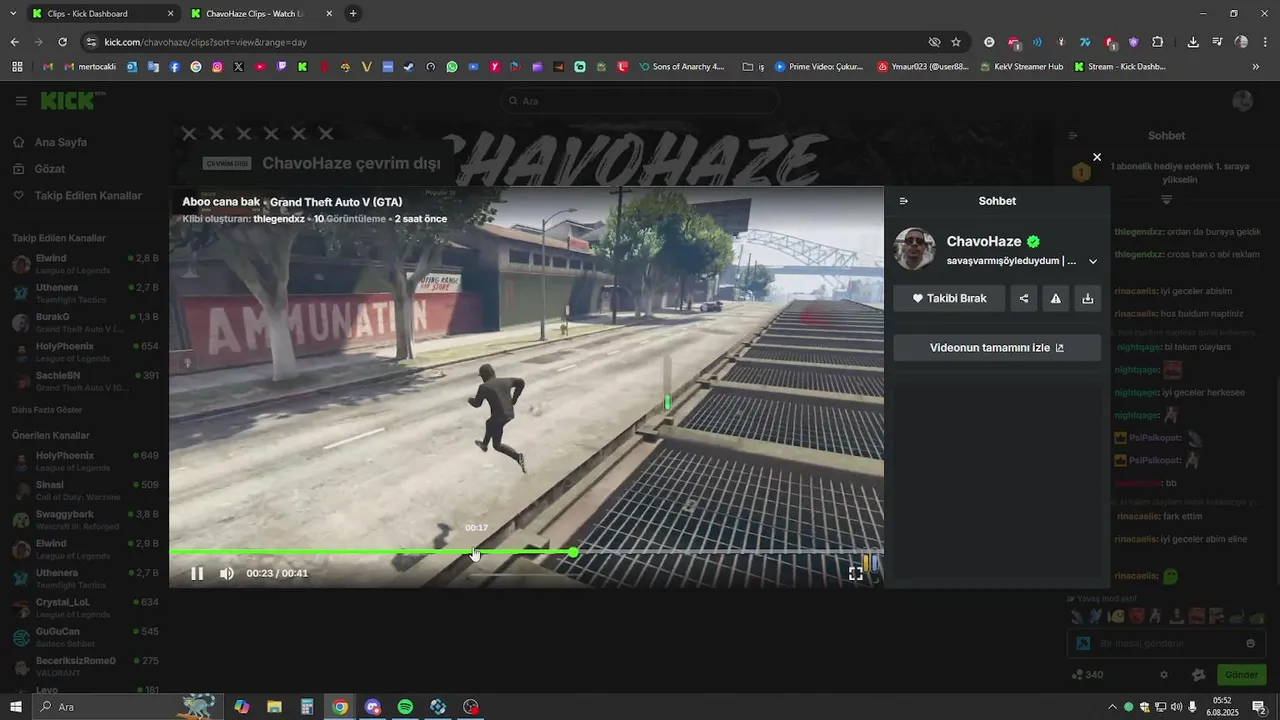Open chat settings gear icon
The height and width of the screenshot is (720, 1280).
tap(1163, 675)
